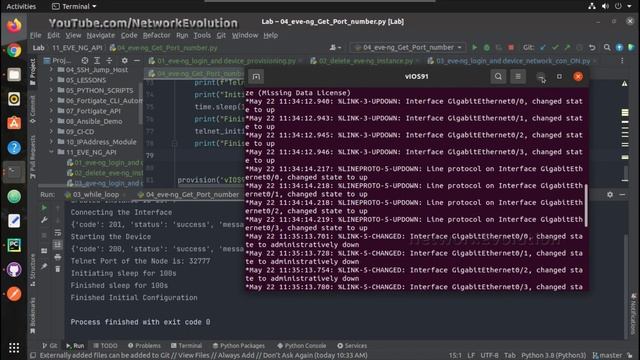Image resolution: width=640 pixels, height=360 pixels.
Task: Open Help from the dock
Action: point(14,148)
